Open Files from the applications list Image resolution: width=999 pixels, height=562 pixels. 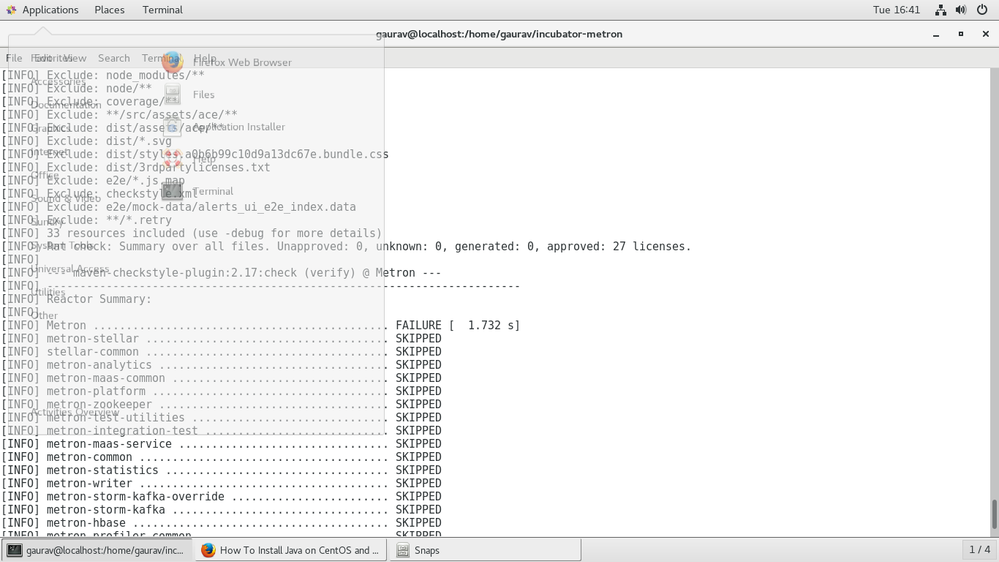pyautogui.click(x=188, y=94)
